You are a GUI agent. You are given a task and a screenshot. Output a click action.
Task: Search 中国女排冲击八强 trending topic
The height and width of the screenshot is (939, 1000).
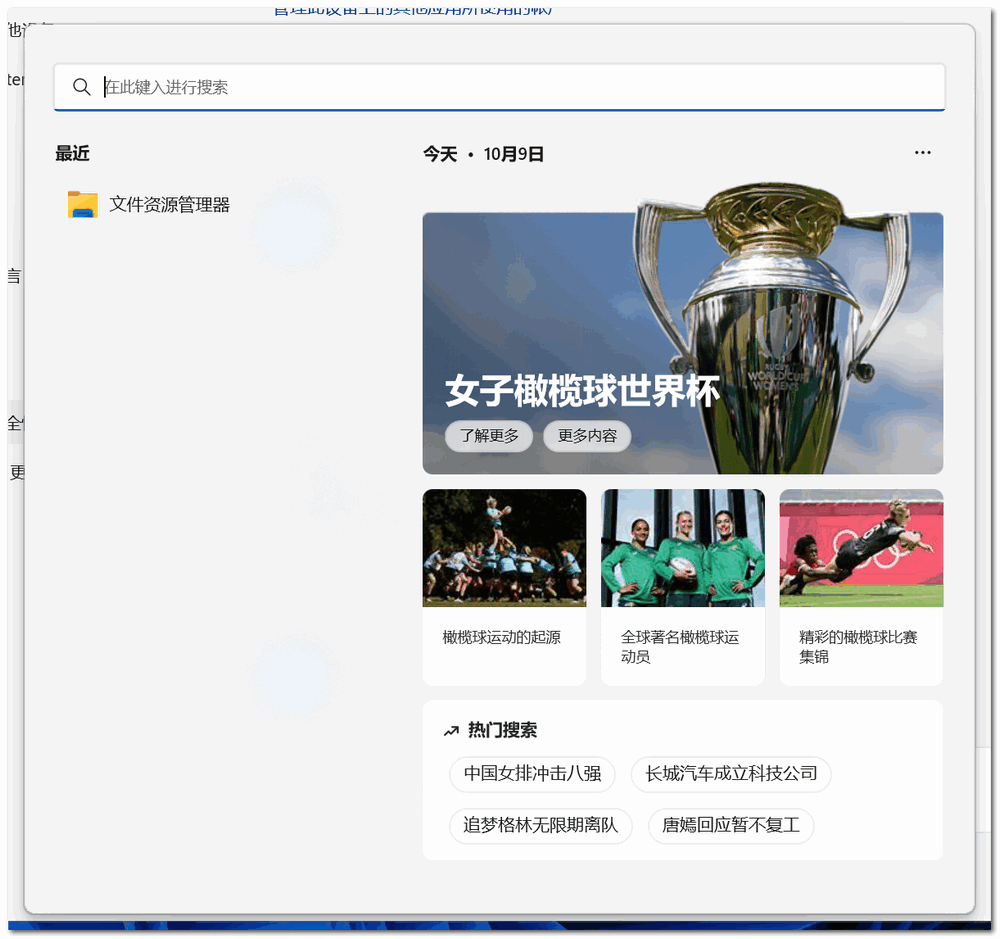coord(533,774)
